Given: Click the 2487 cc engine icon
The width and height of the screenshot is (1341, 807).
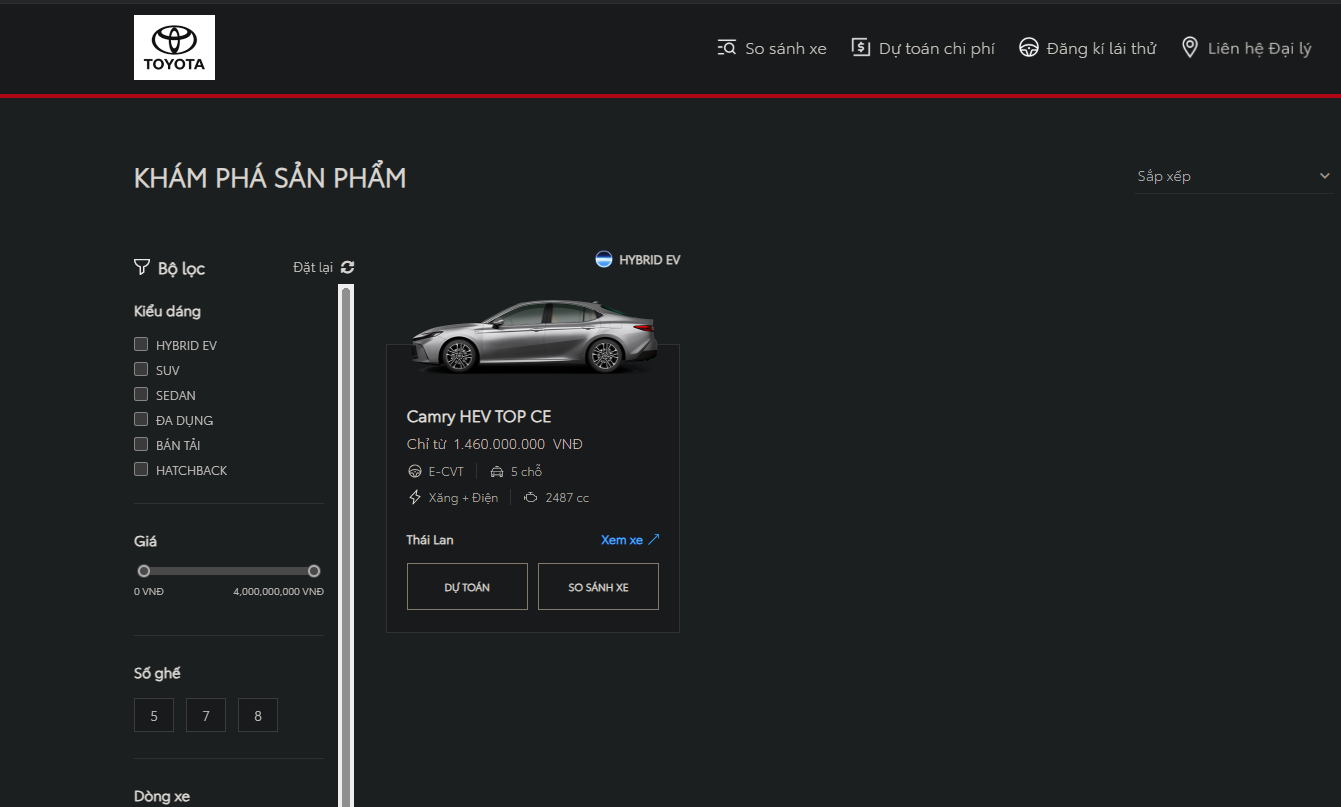Looking at the screenshot, I should coord(531,497).
